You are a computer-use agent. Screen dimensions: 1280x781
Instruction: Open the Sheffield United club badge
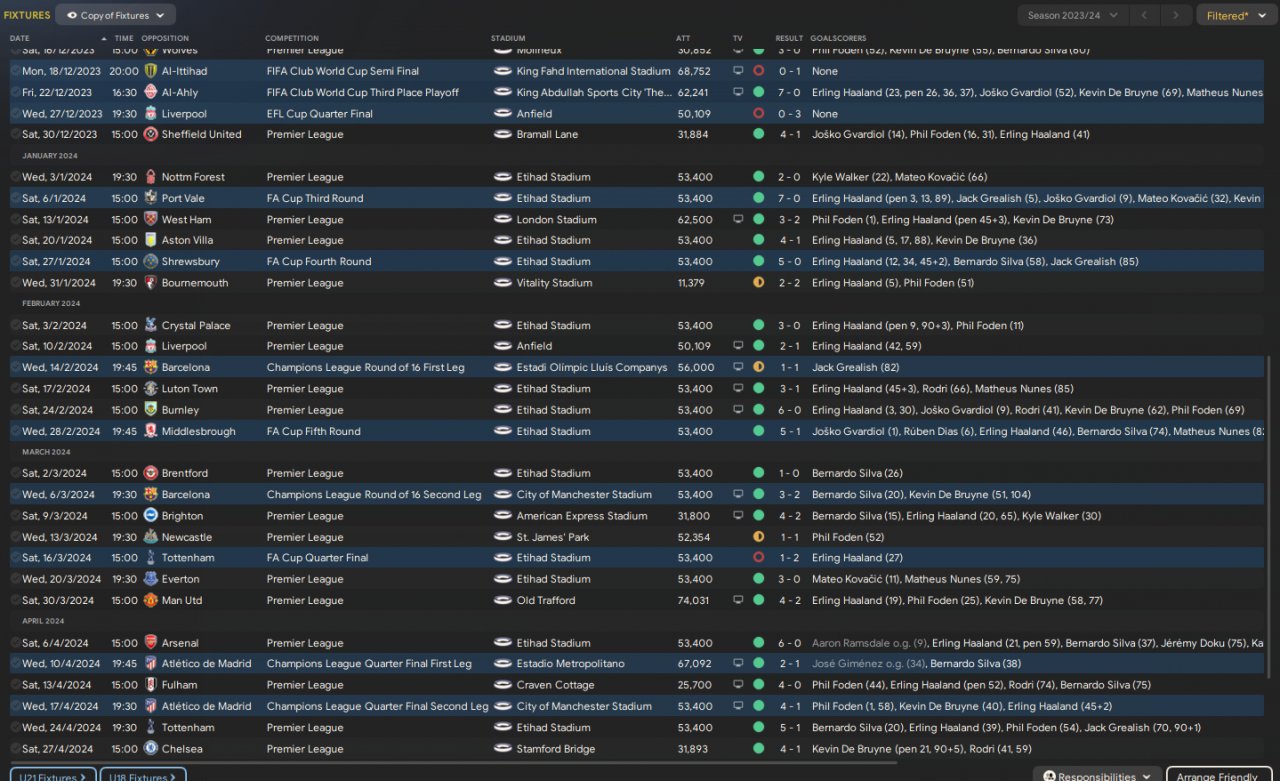151,134
